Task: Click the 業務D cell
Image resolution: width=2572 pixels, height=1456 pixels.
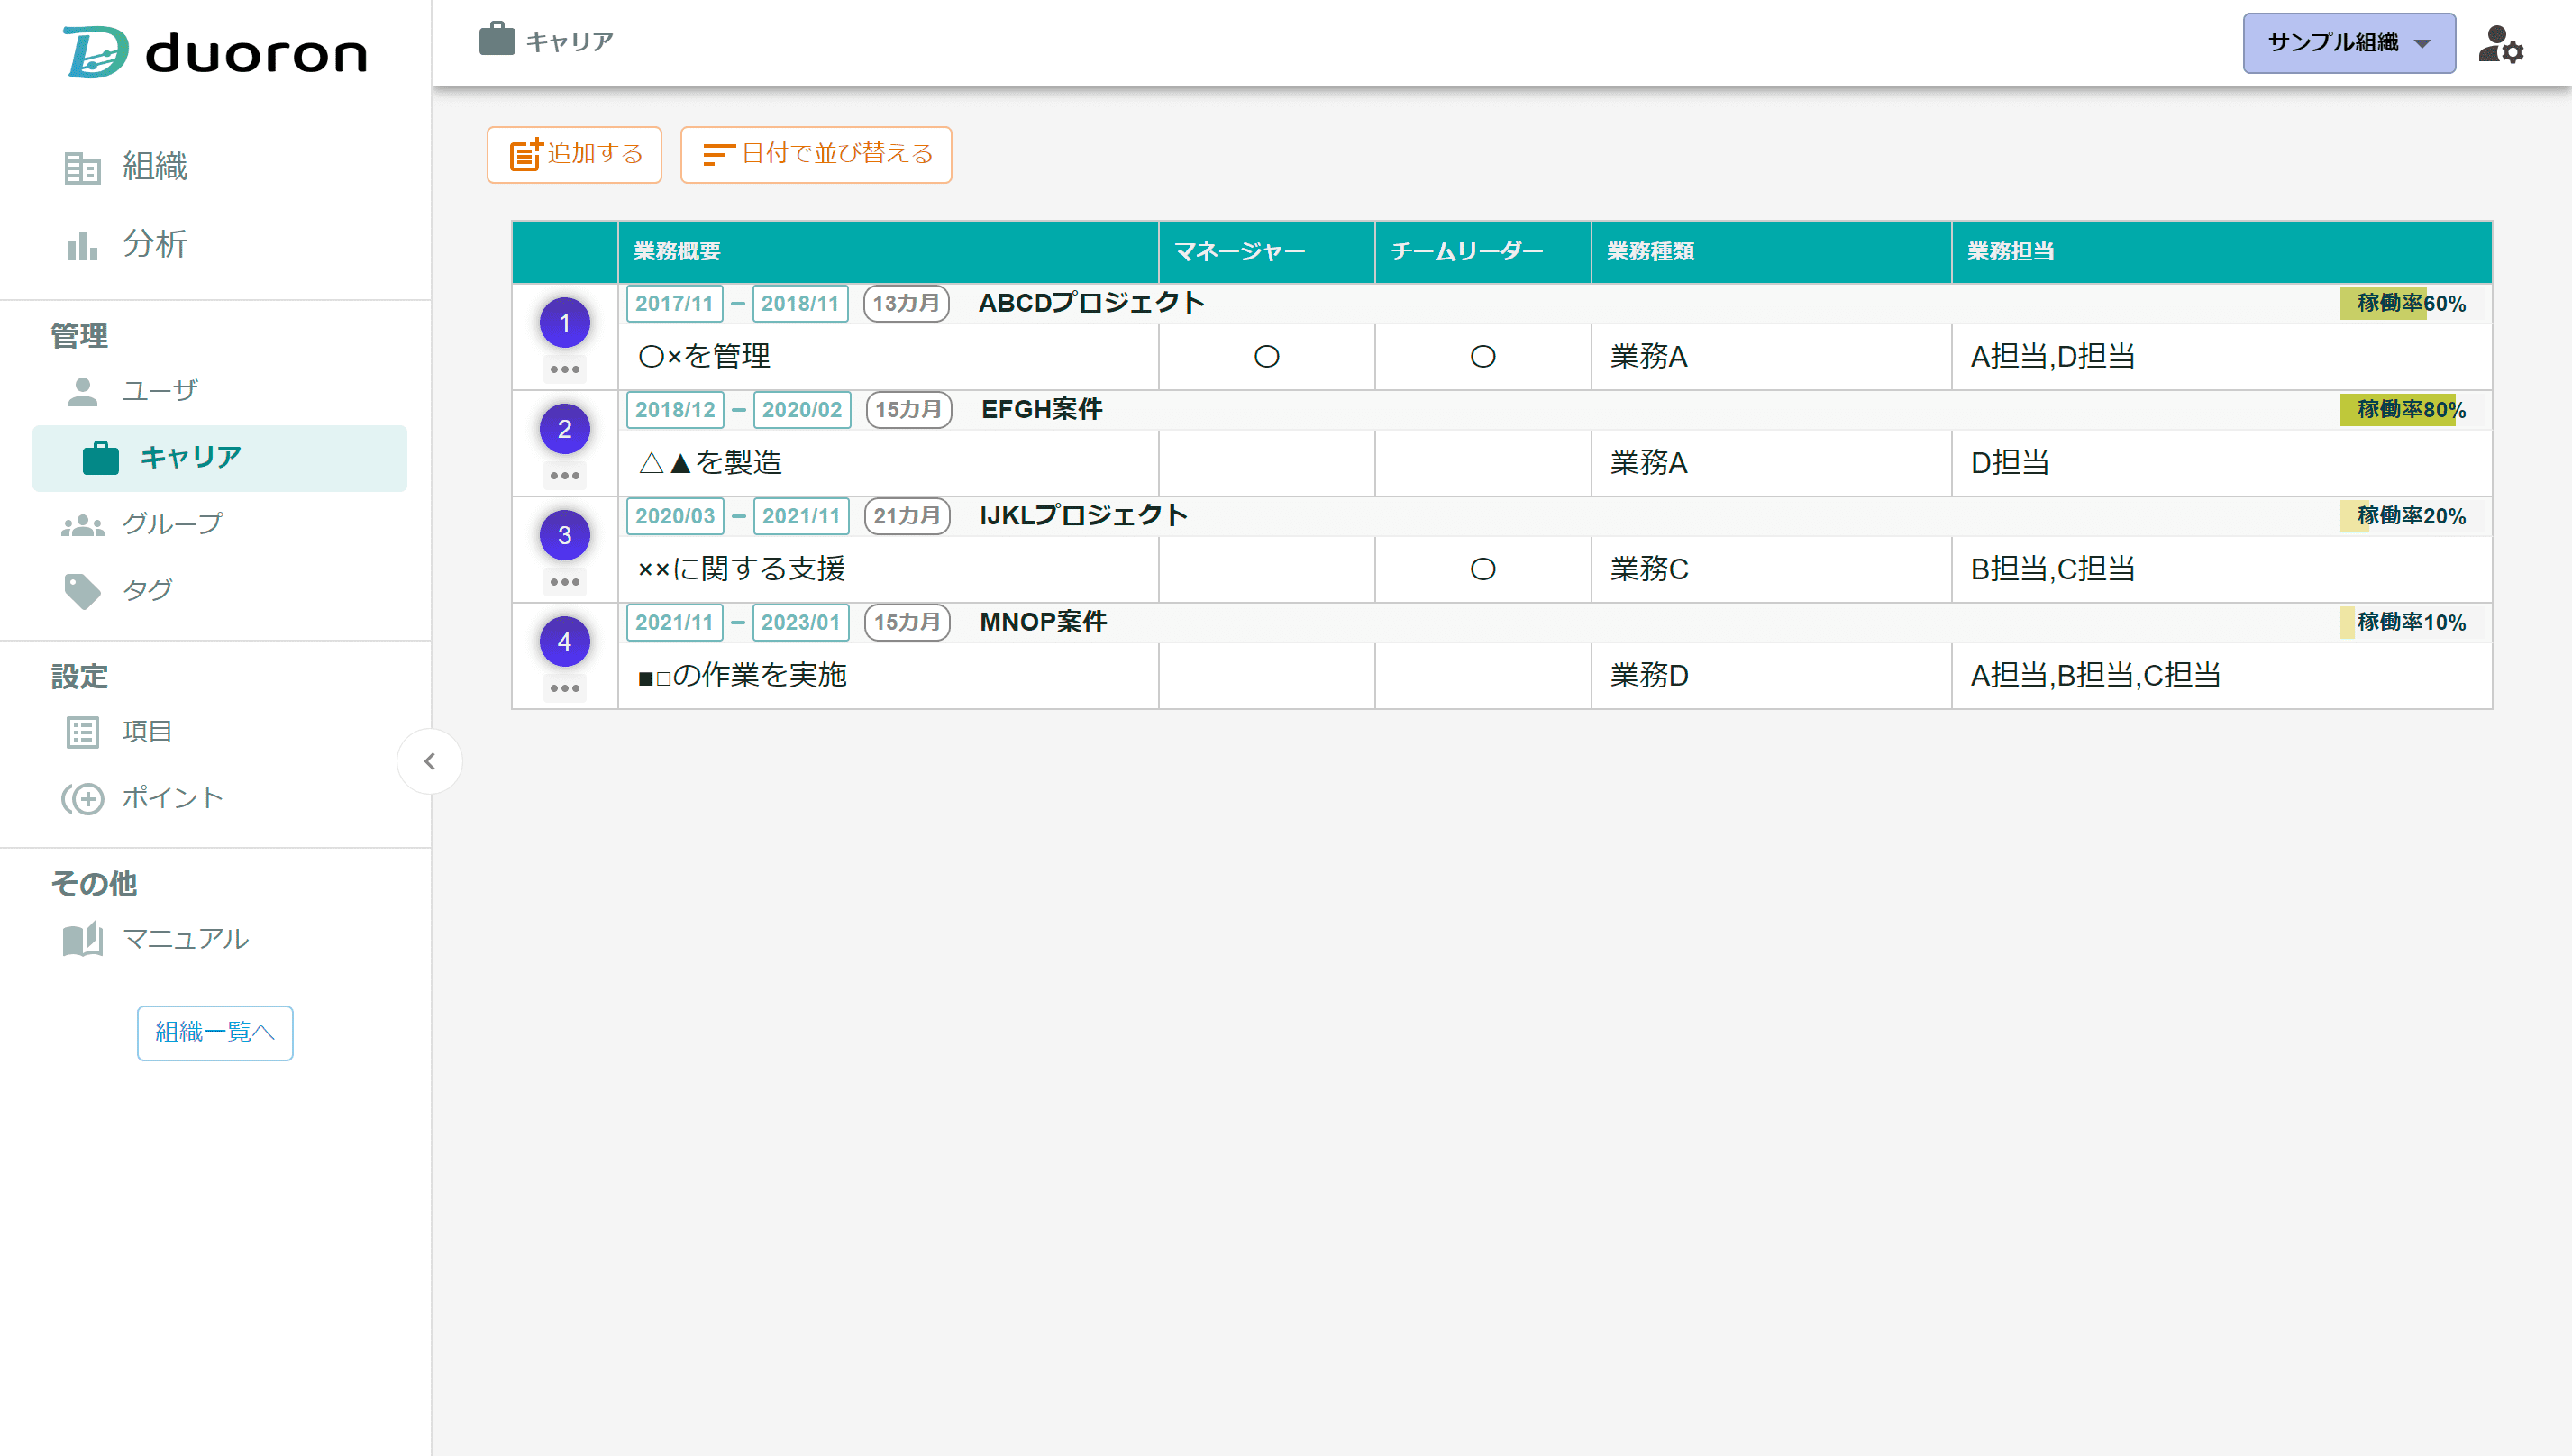Action: pos(1771,675)
